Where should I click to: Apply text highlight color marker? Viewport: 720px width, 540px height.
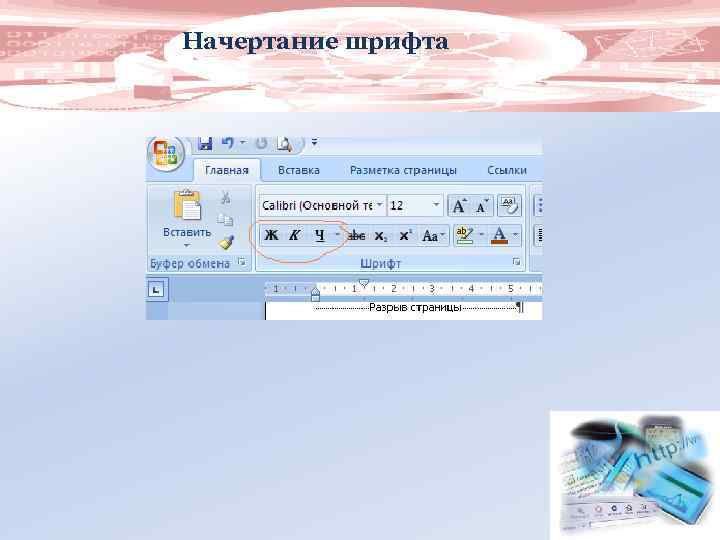pyautogui.click(x=465, y=235)
